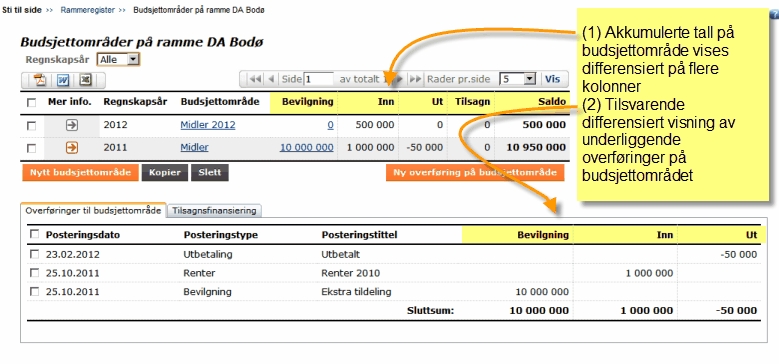Toggle select-all checkbox beside Posteringsdato

[x=34, y=234]
